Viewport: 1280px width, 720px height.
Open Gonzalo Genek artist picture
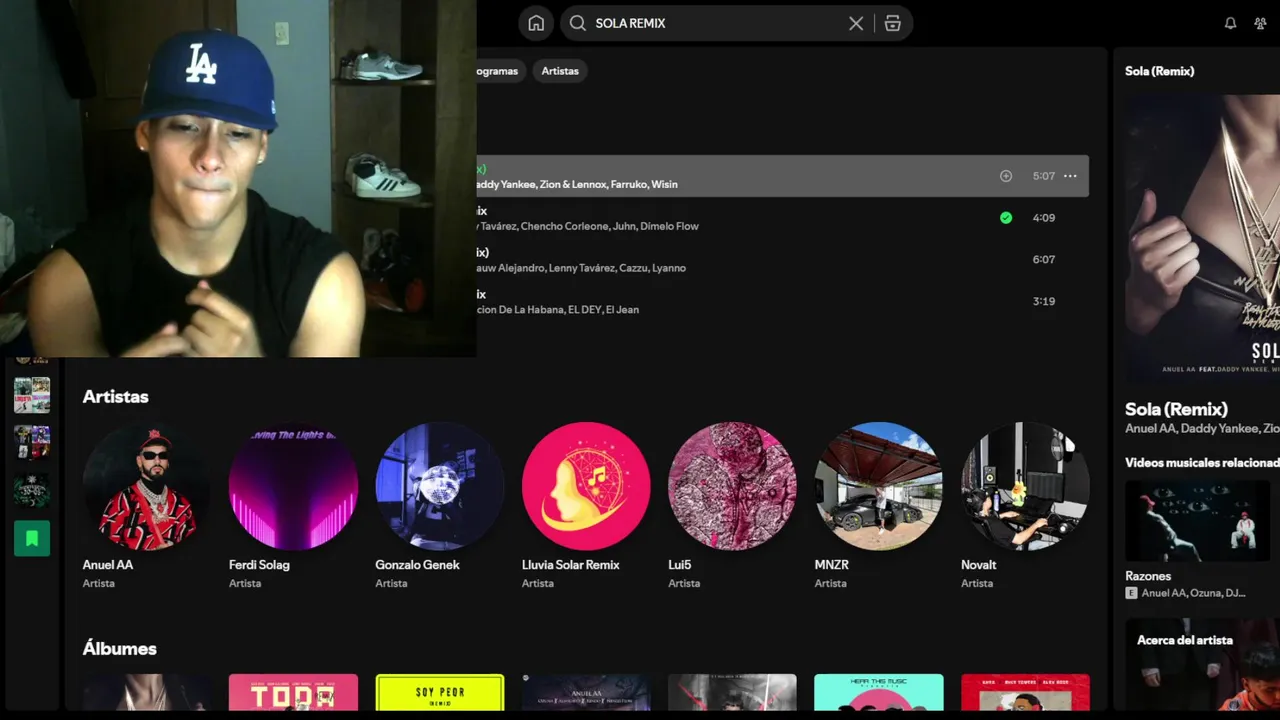439,486
